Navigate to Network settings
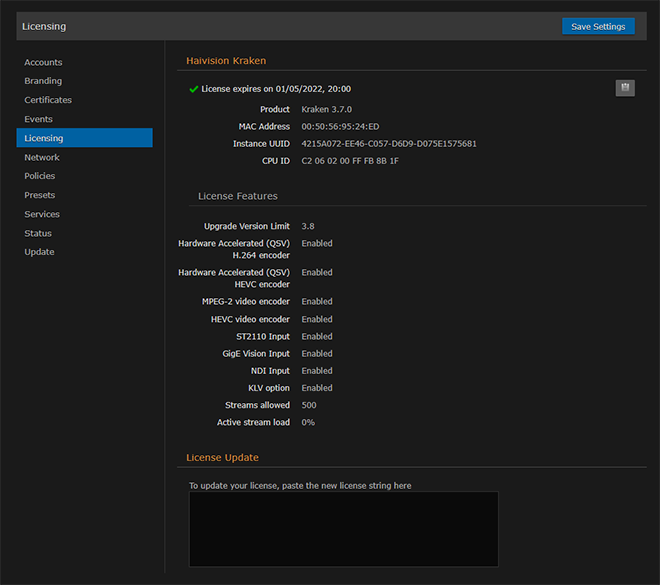Viewport: 660px width, 585px height. [x=42, y=157]
